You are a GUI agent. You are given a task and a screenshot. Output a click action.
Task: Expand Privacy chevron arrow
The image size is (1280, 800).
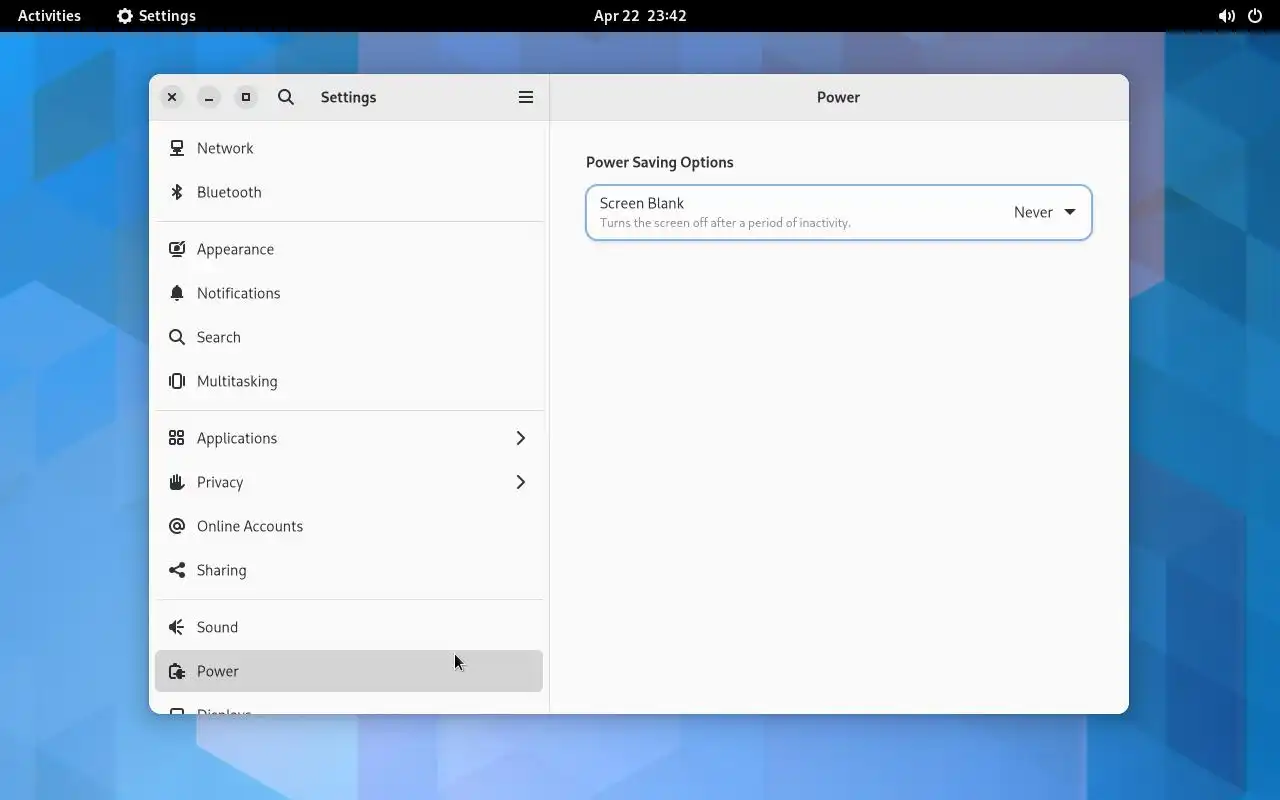(521, 482)
